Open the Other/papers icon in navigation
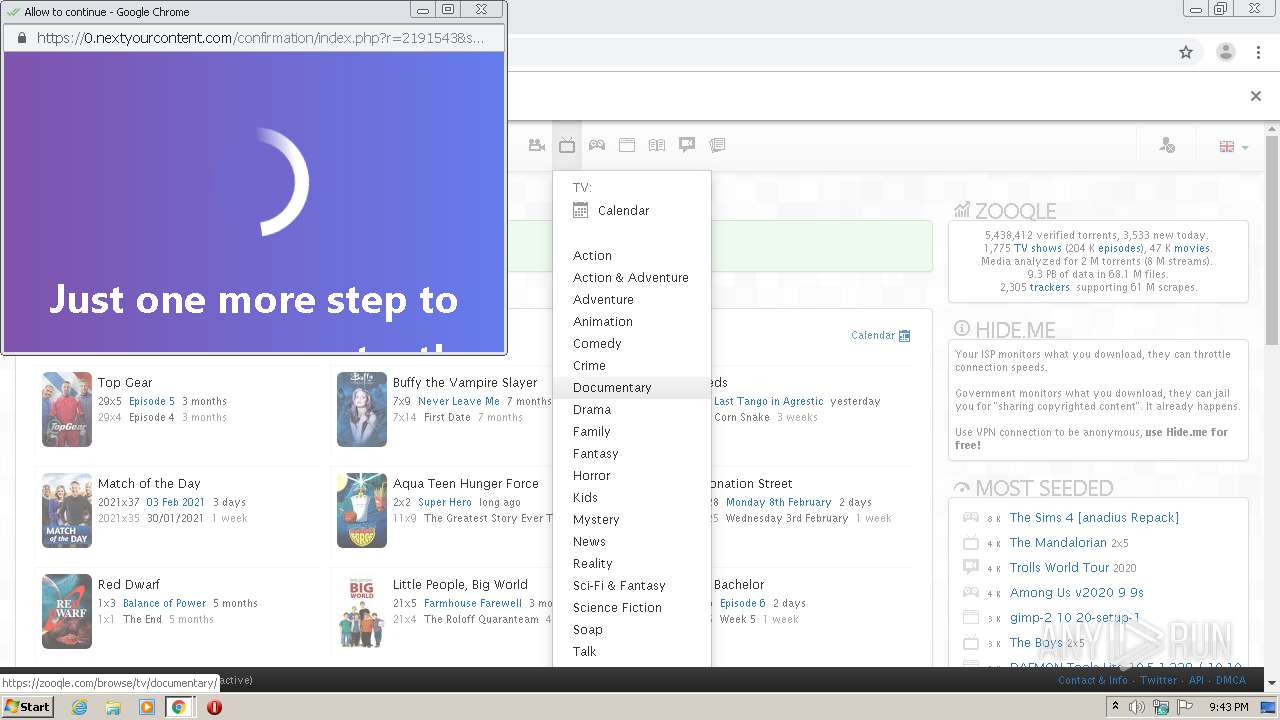 click(x=717, y=145)
